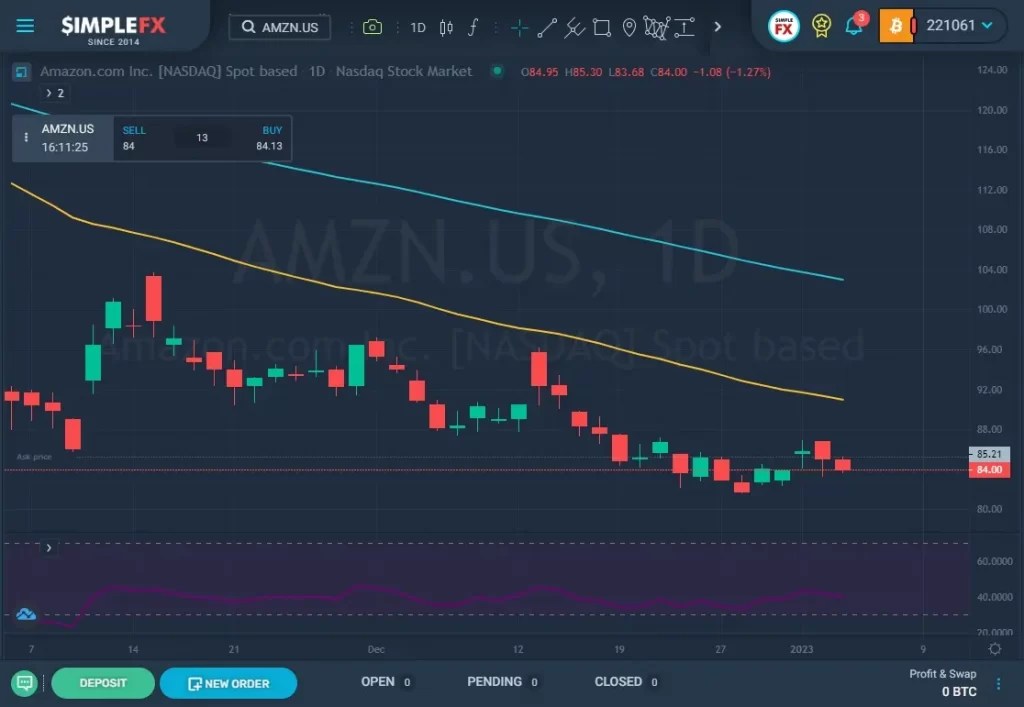This screenshot has height=707, width=1024.
Task: Select the text annotation tool
Action: (x=685, y=27)
